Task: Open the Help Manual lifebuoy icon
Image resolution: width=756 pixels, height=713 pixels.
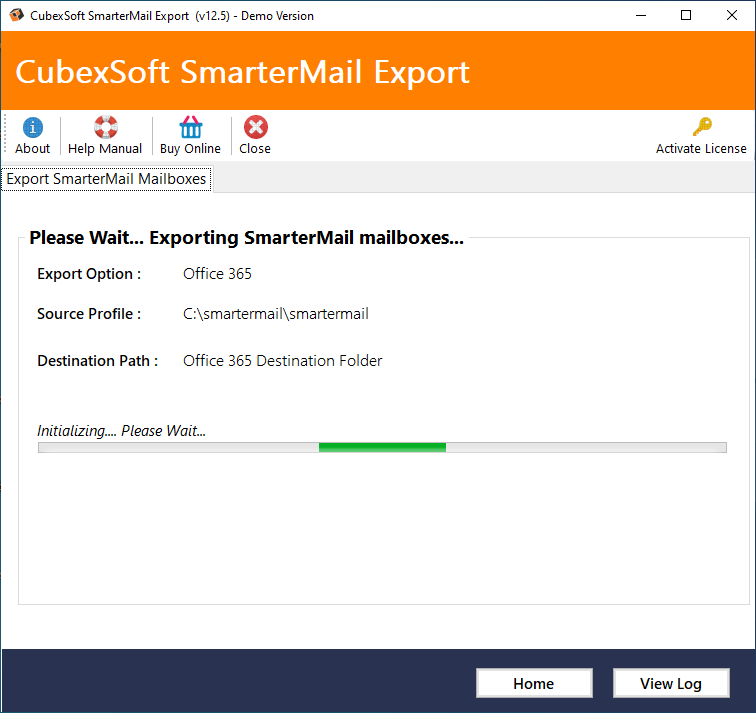Action: tap(106, 127)
